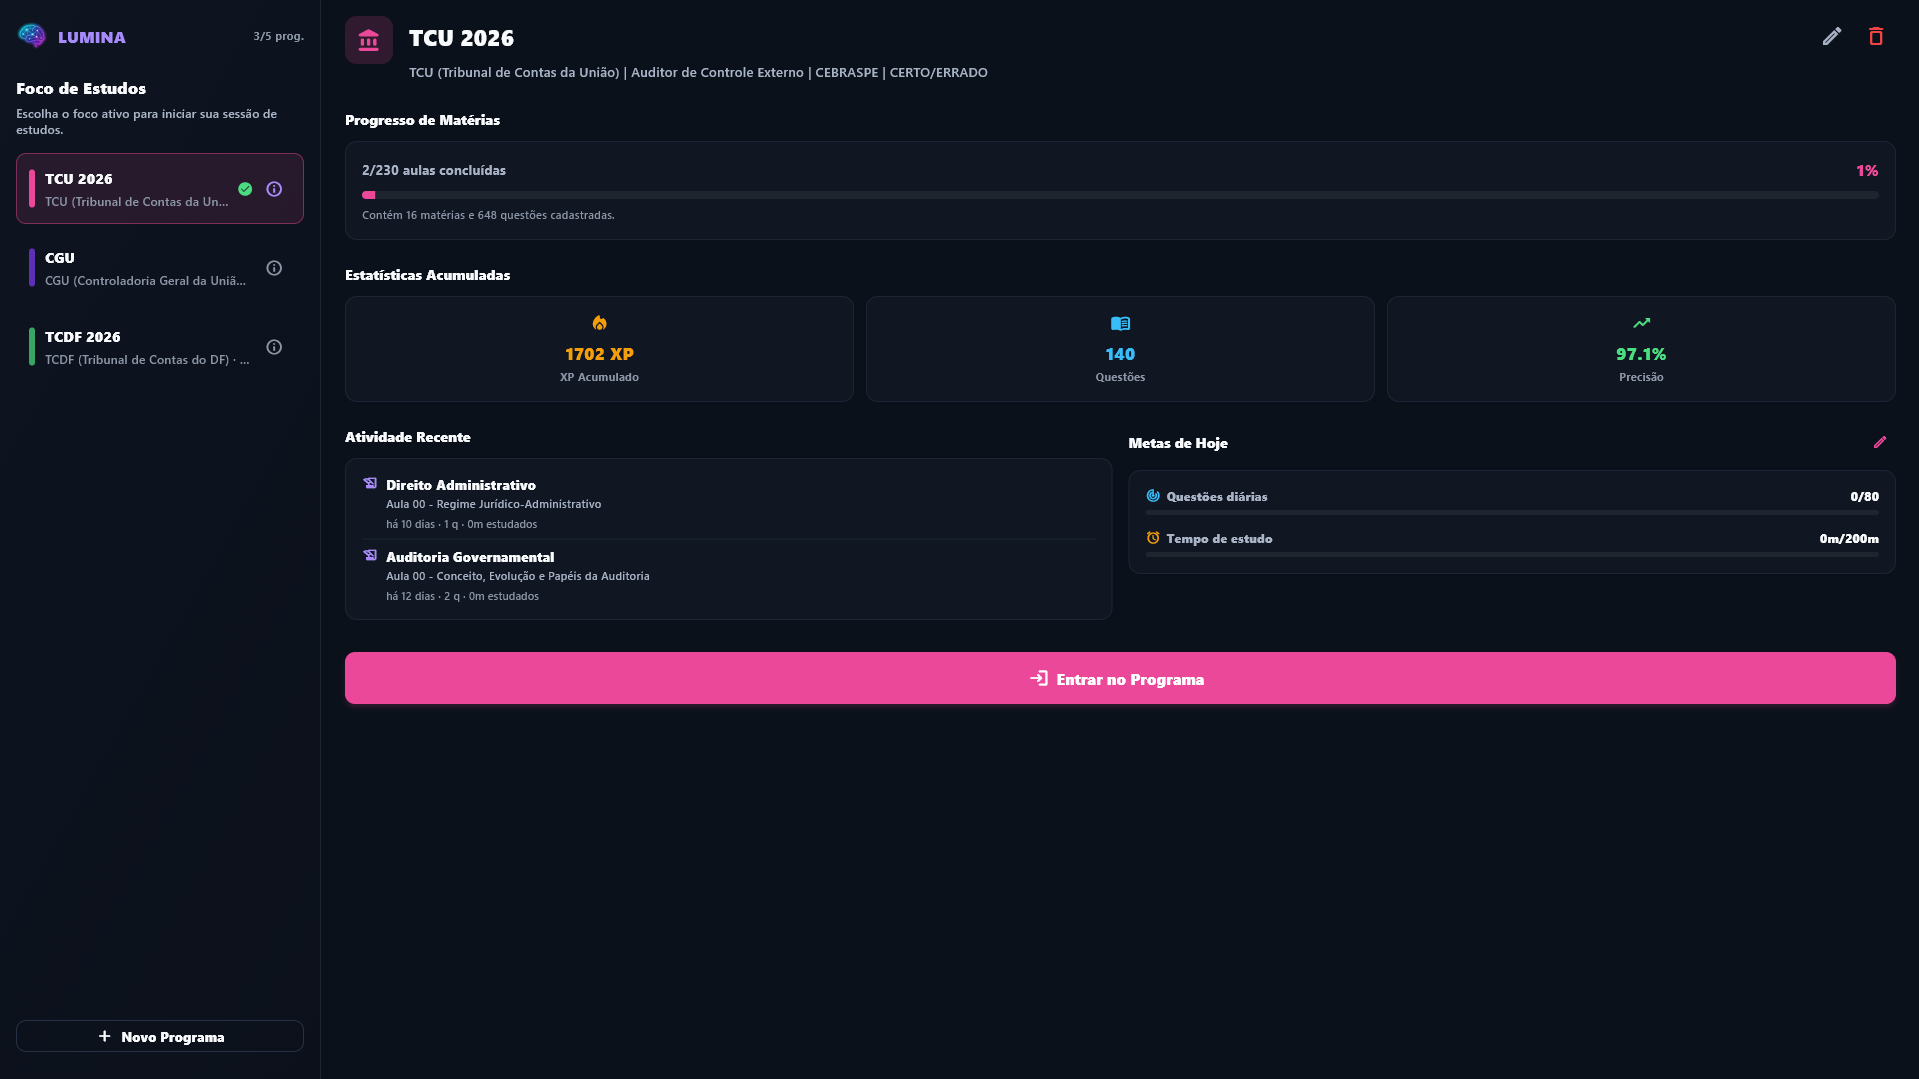
Task: Select the TCDF 2026 study program
Action: (160, 347)
